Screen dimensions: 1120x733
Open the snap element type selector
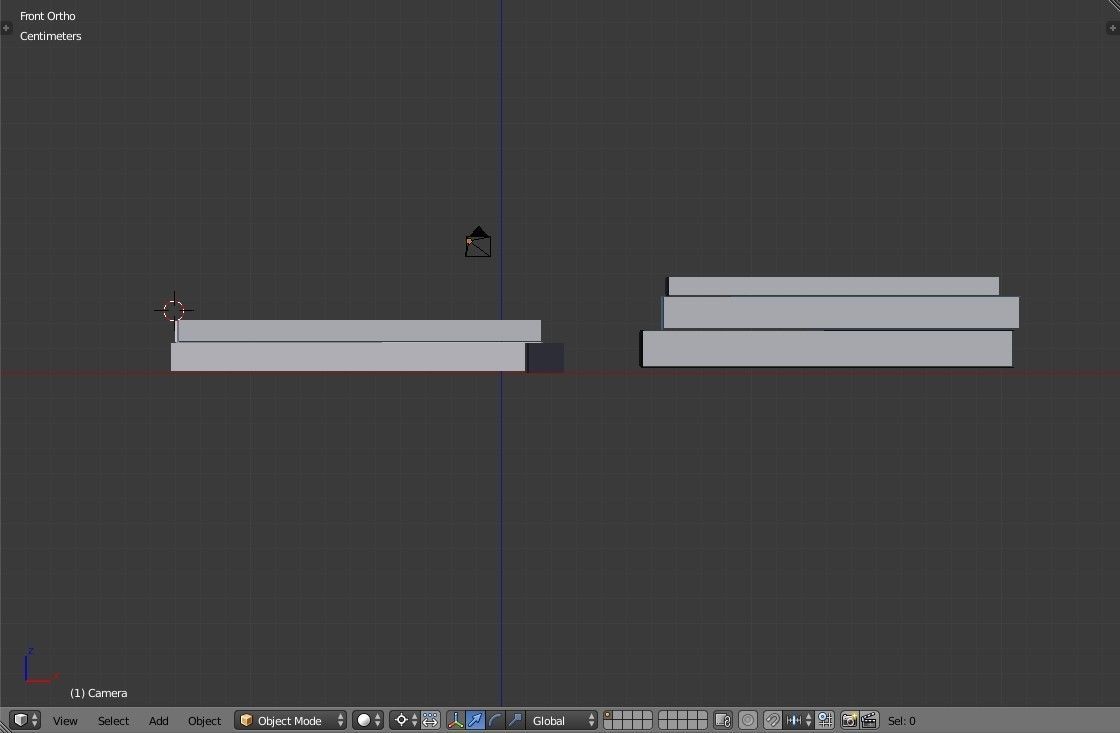click(798, 720)
